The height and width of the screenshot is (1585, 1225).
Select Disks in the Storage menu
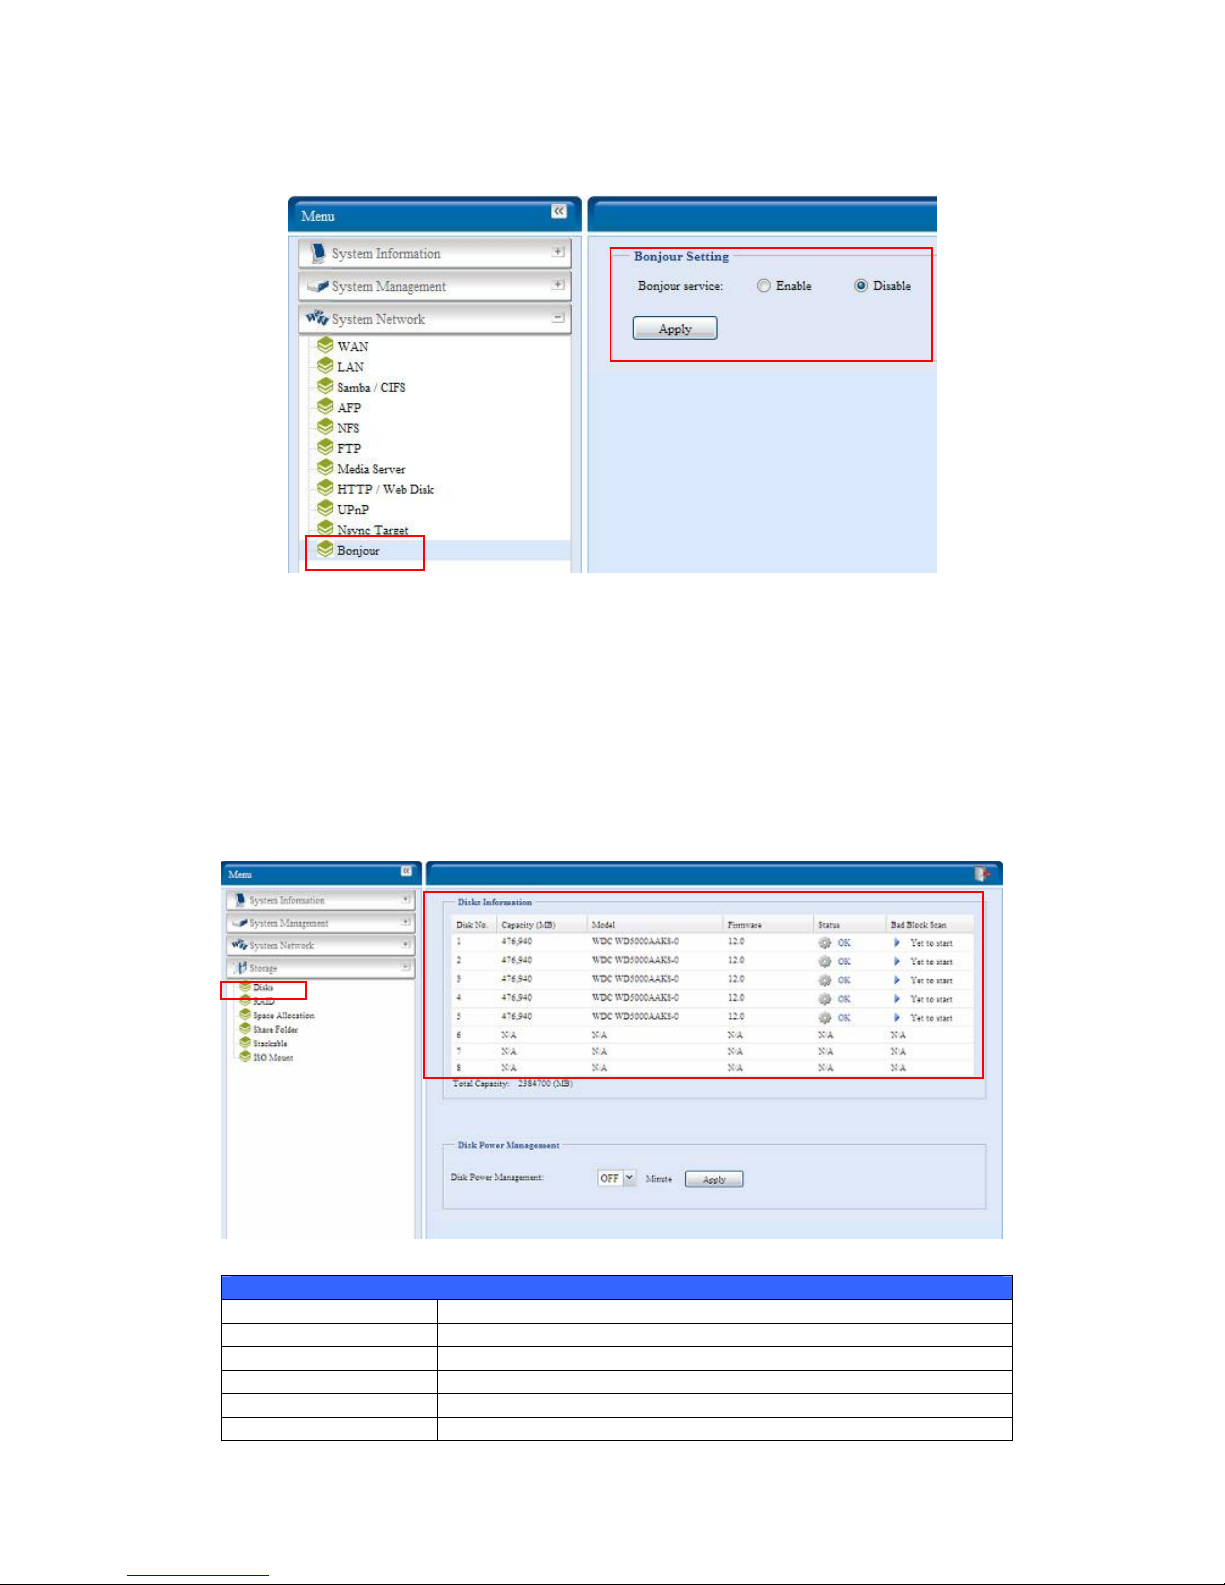(x=263, y=988)
